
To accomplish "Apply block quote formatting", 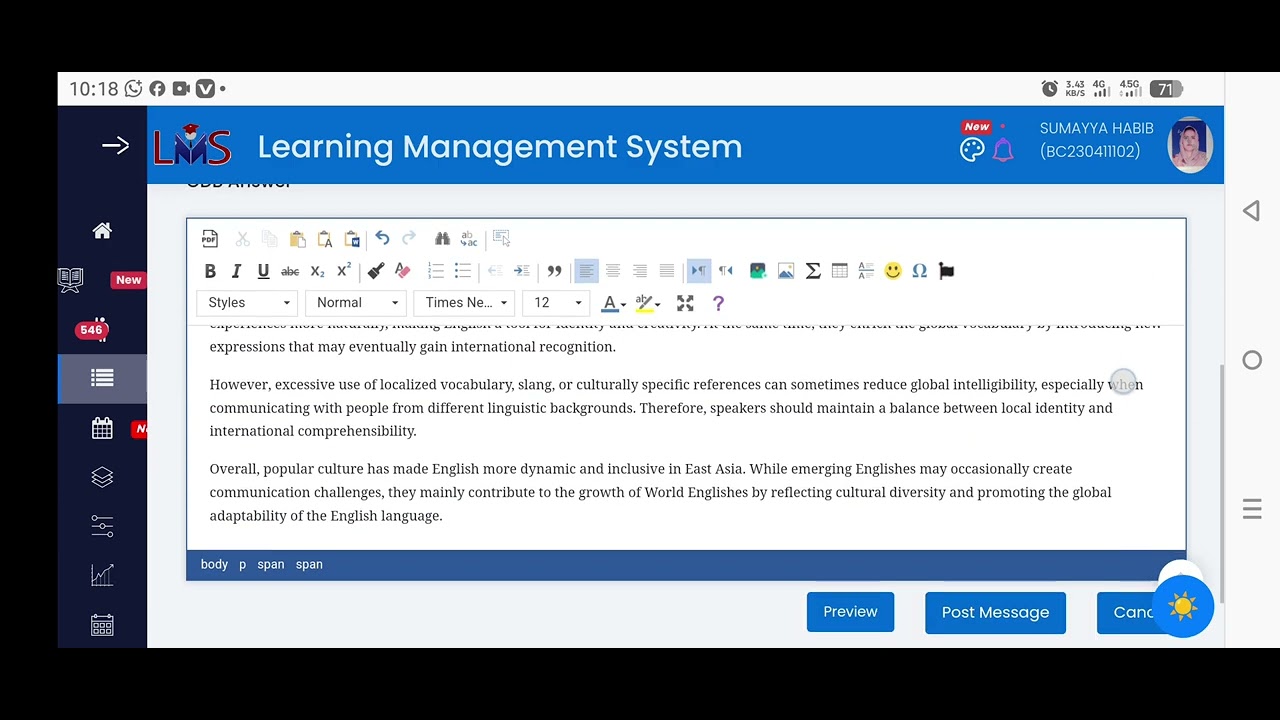I will 554,271.
